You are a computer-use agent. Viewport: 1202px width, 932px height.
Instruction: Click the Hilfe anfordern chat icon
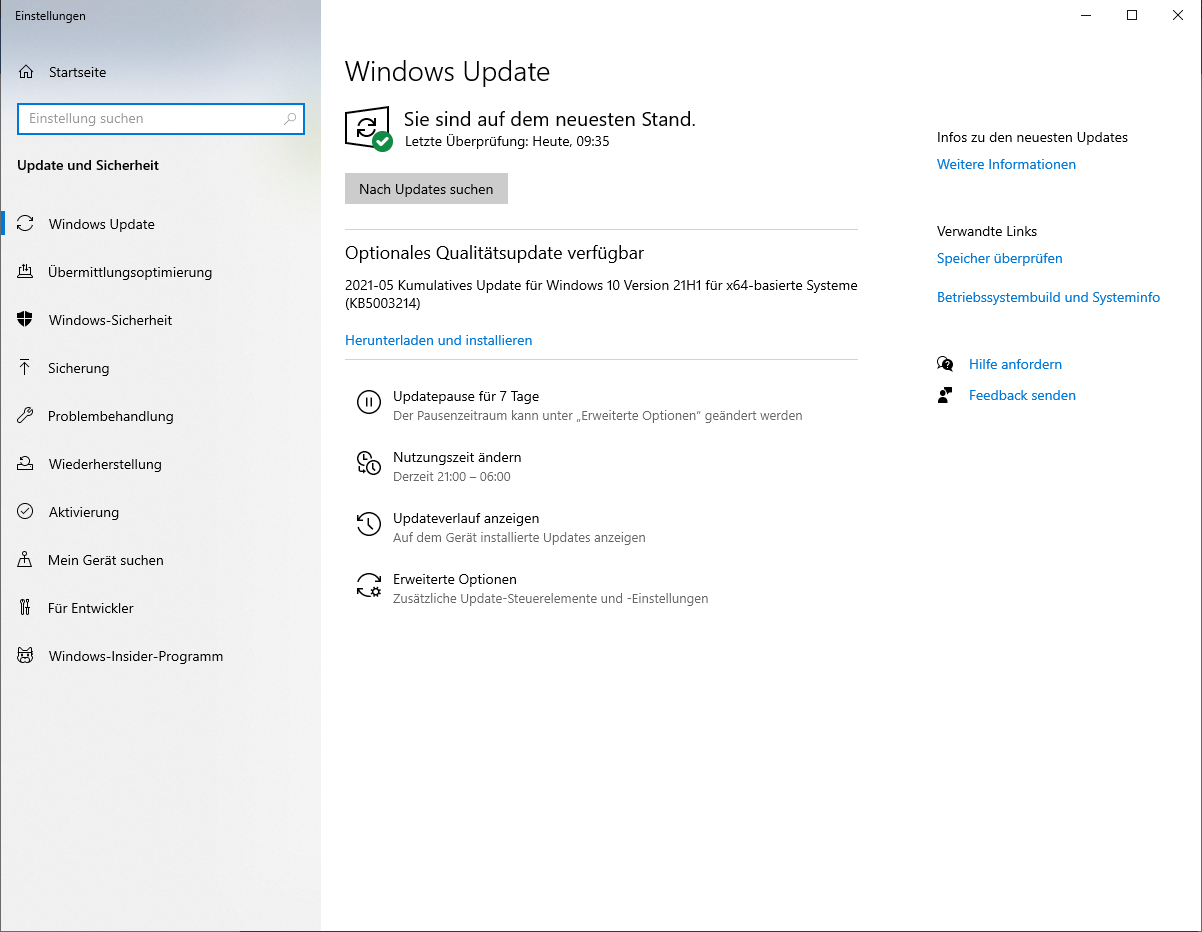click(x=945, y=364)
